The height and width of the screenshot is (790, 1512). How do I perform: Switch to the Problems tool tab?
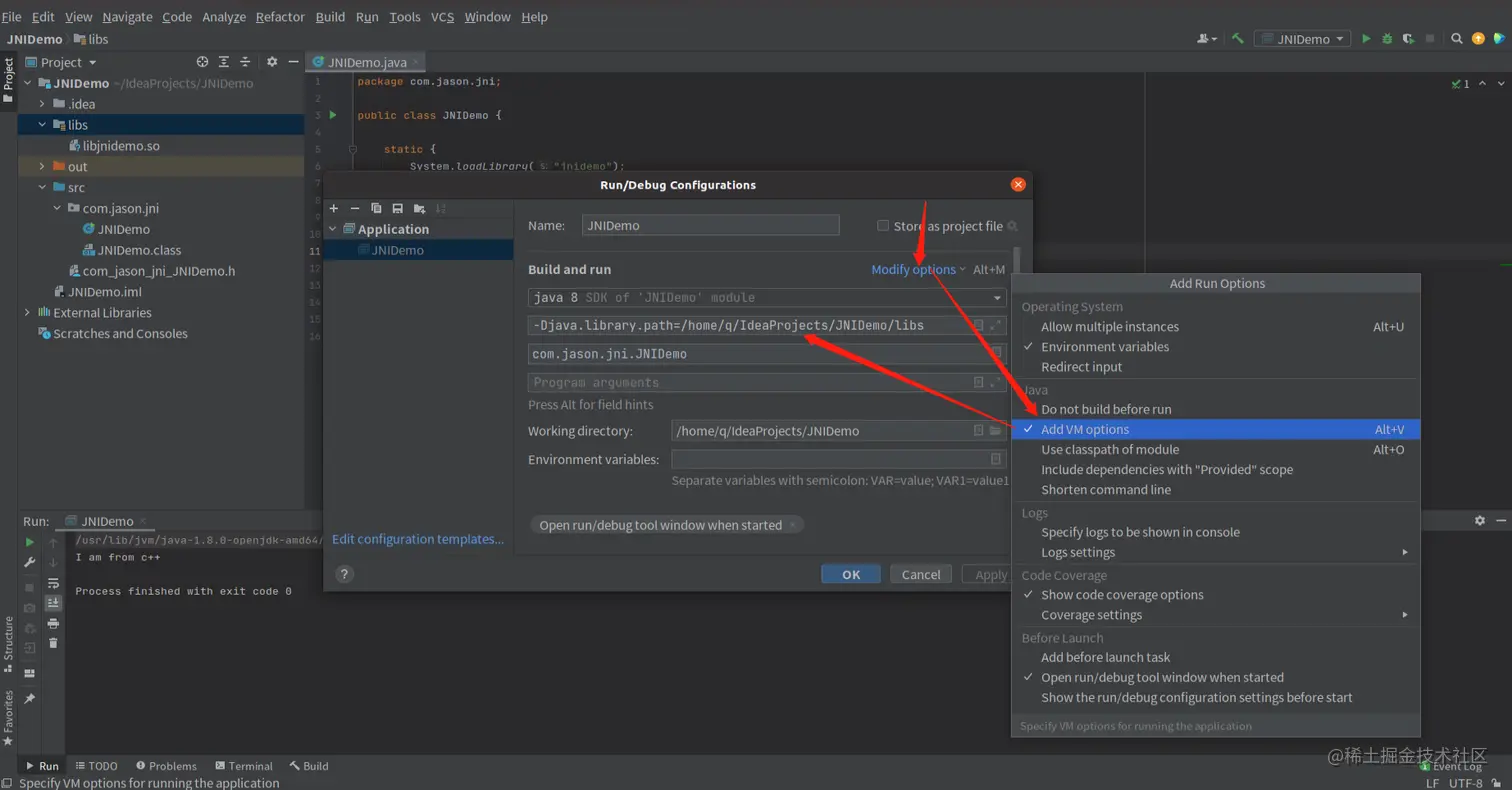[x=166, y=766]
